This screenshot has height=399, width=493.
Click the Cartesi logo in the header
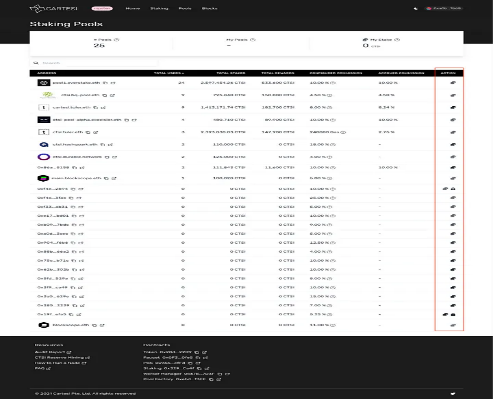pyautogui.click(x=53, y=8)
